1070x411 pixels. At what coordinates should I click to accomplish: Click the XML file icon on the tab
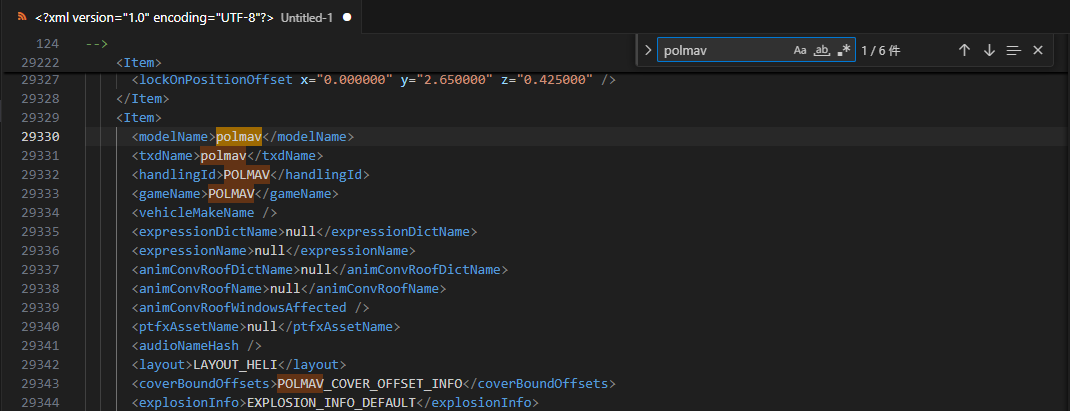(21, 18)
